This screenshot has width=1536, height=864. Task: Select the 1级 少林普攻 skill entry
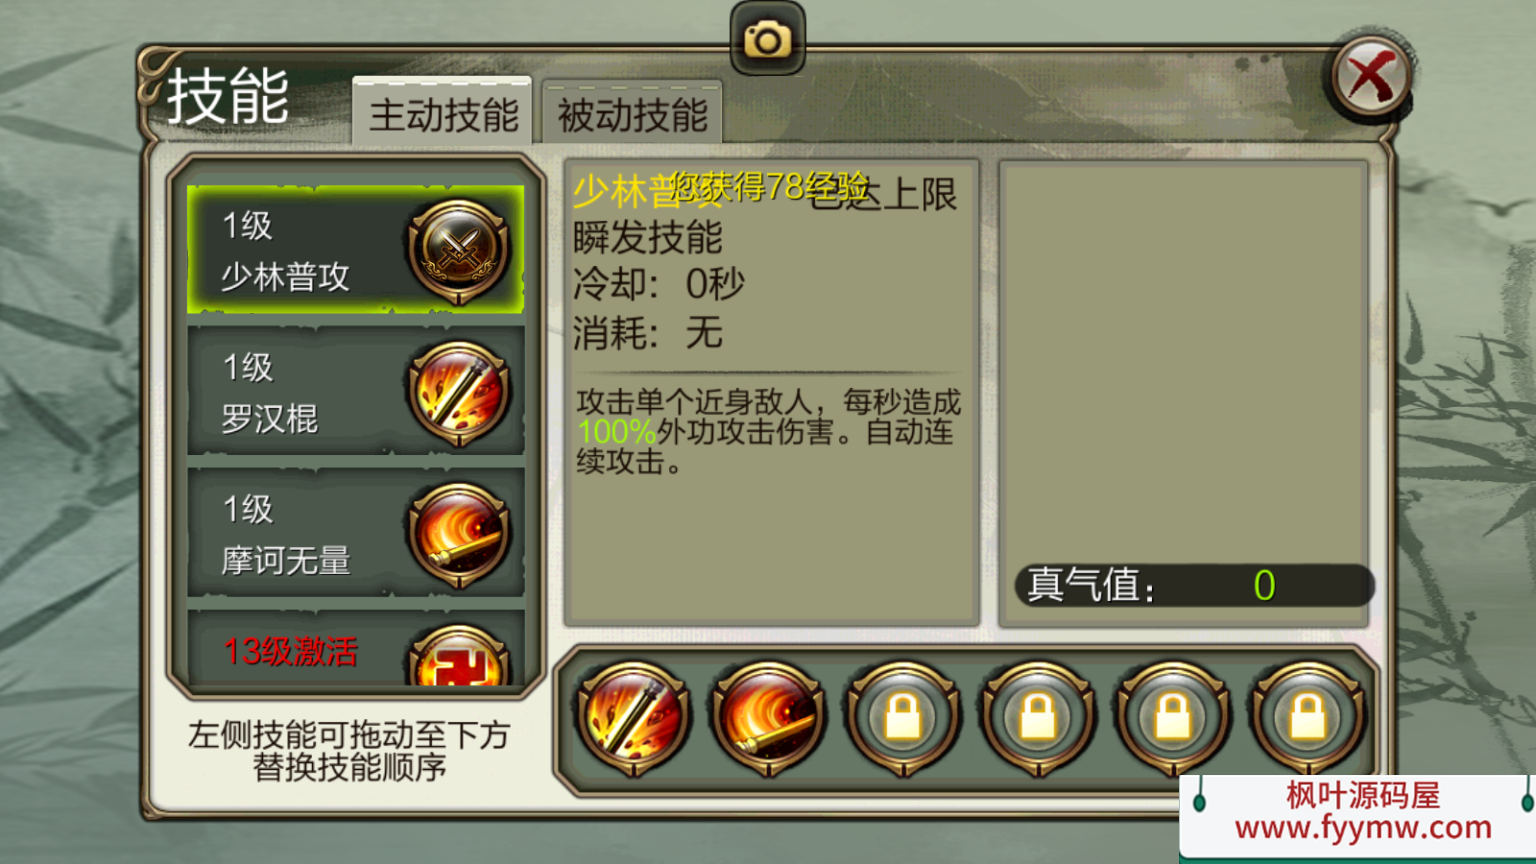coord(356,250)
